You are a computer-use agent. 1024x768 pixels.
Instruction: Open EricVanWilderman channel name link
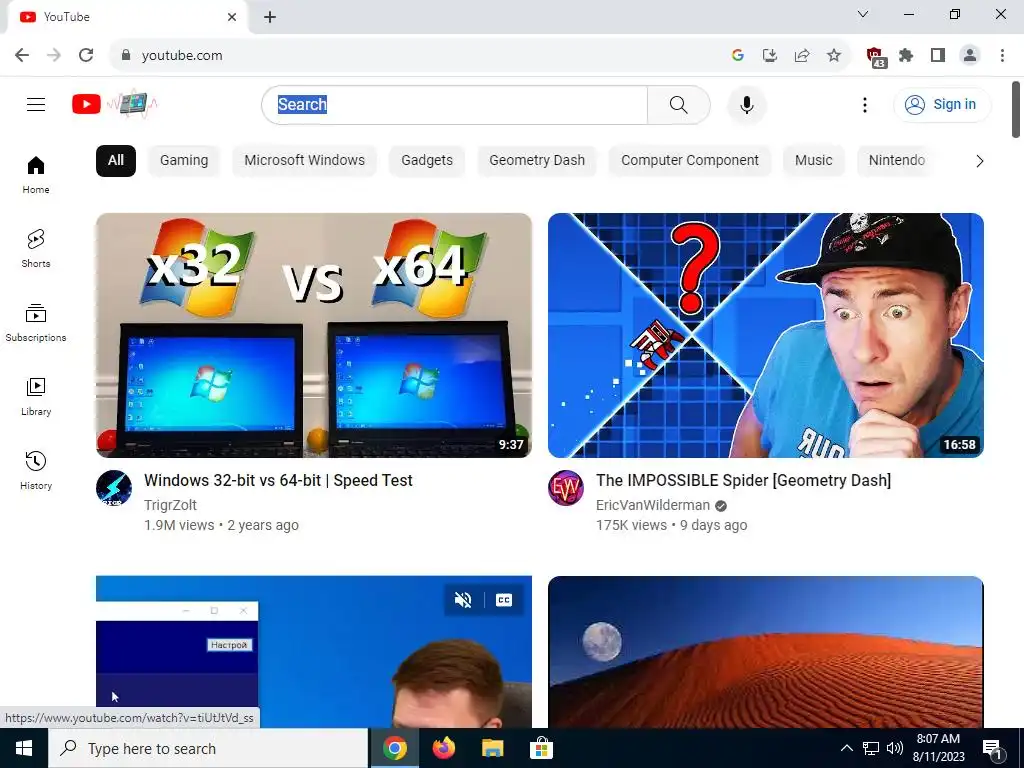(652, 505)
